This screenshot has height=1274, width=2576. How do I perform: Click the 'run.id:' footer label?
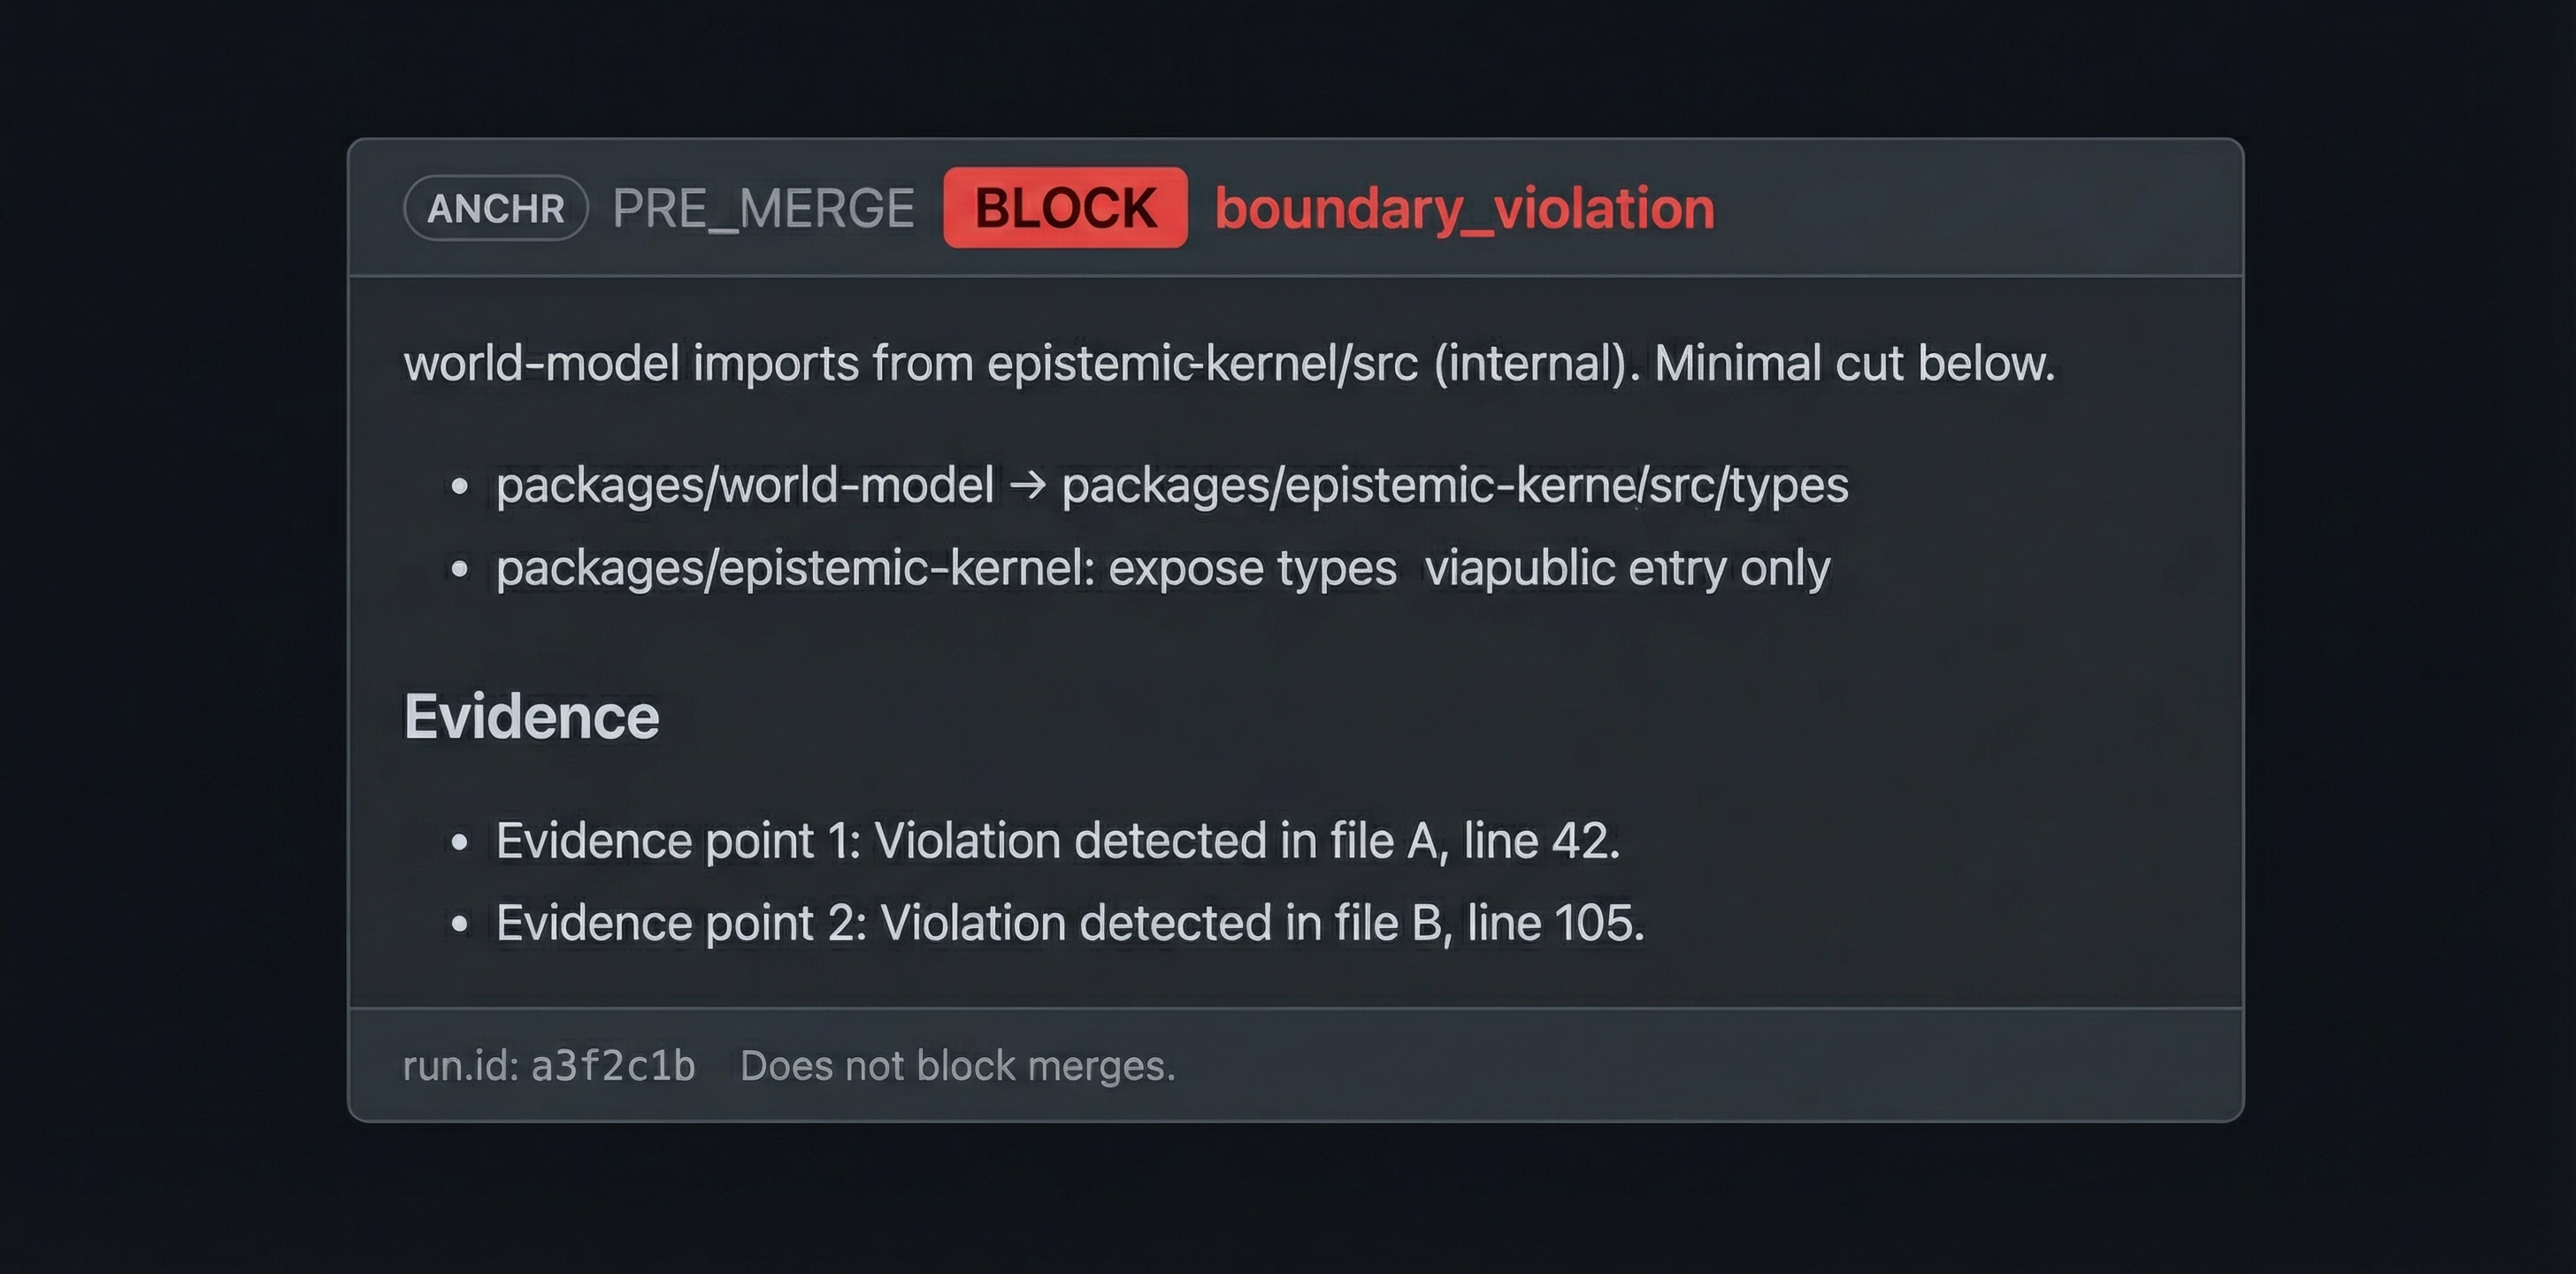pos(460,1066)
